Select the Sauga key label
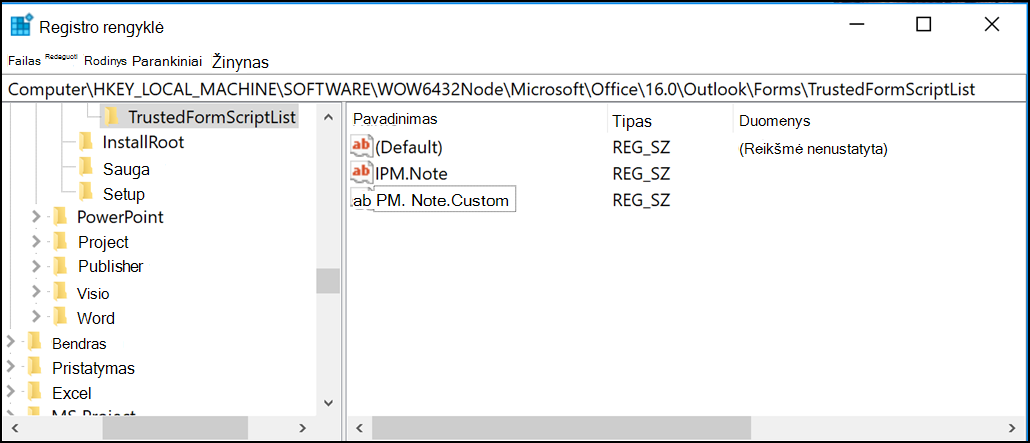This screenshot has width=1030, height=443. 126,169
